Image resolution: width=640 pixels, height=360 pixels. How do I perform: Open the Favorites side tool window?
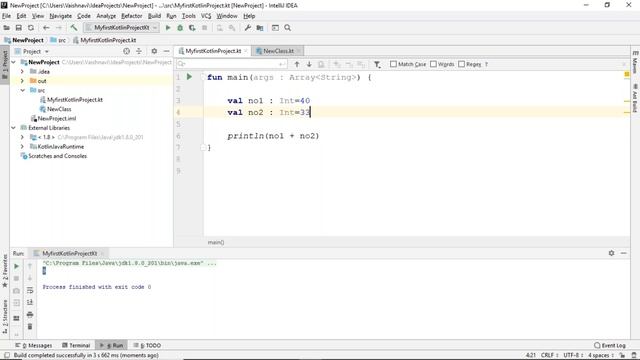click(x=5, y=271)
